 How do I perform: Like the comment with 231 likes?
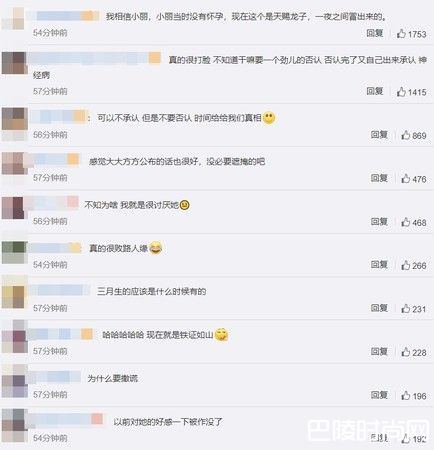point(406,309)
